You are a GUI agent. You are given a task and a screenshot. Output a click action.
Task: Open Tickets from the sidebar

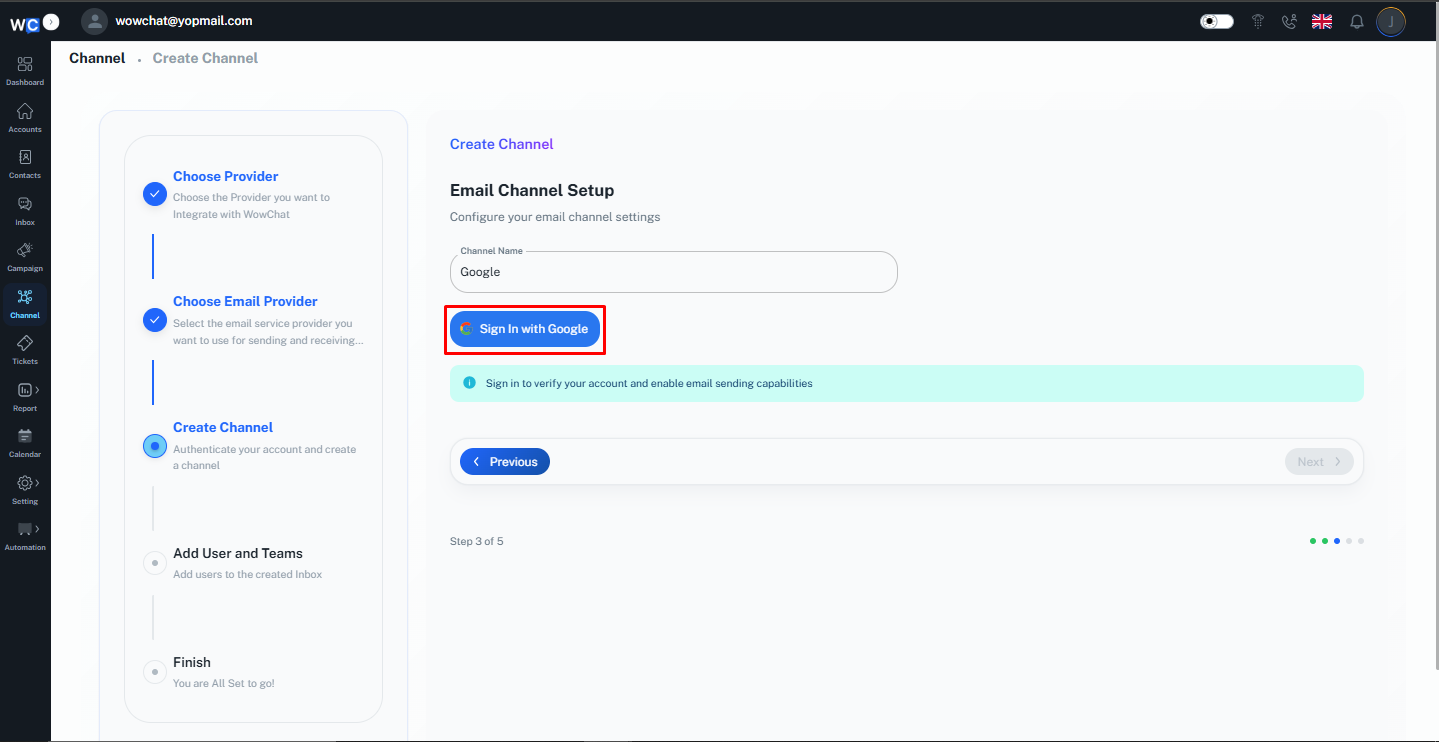[25, 349]
